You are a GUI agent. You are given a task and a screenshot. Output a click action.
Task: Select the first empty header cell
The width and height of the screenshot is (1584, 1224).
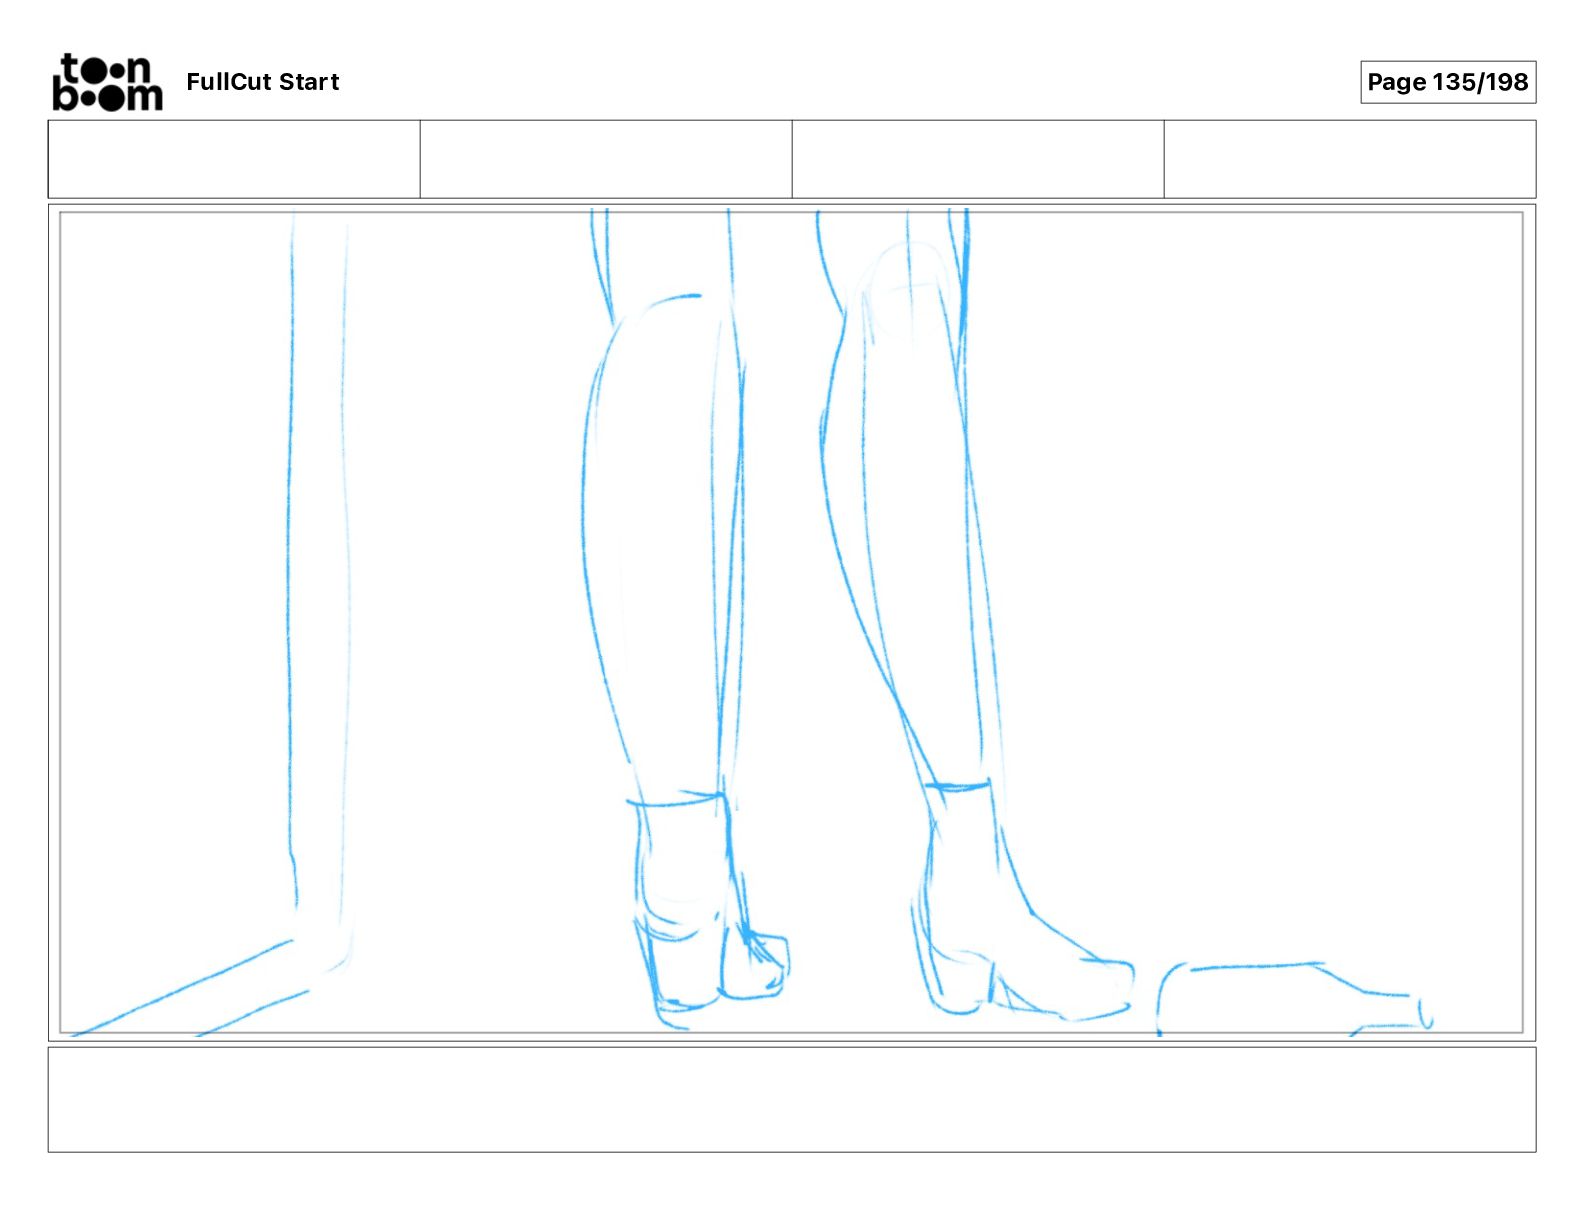[x=234, y=159]
